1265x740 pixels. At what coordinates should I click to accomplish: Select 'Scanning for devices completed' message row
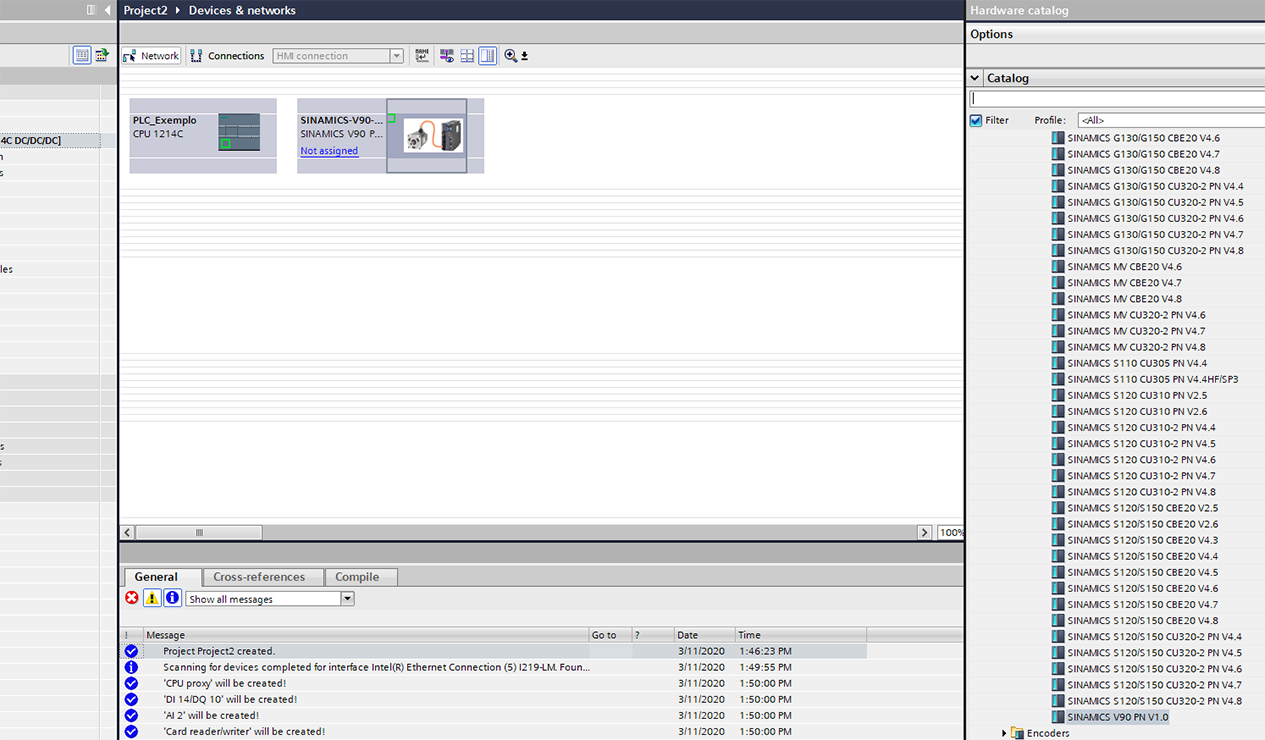coord(494,667)
